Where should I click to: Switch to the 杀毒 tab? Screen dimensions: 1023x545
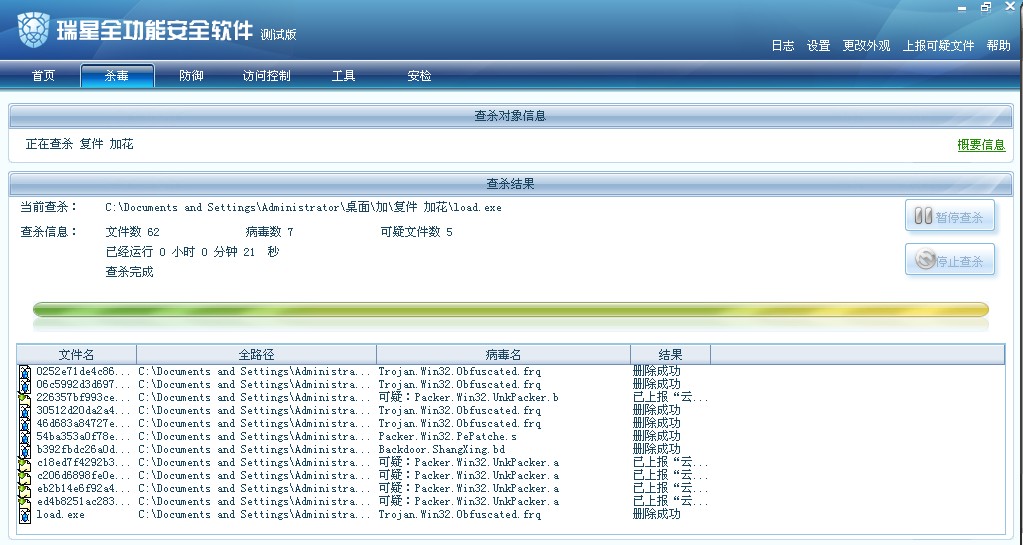117,76
